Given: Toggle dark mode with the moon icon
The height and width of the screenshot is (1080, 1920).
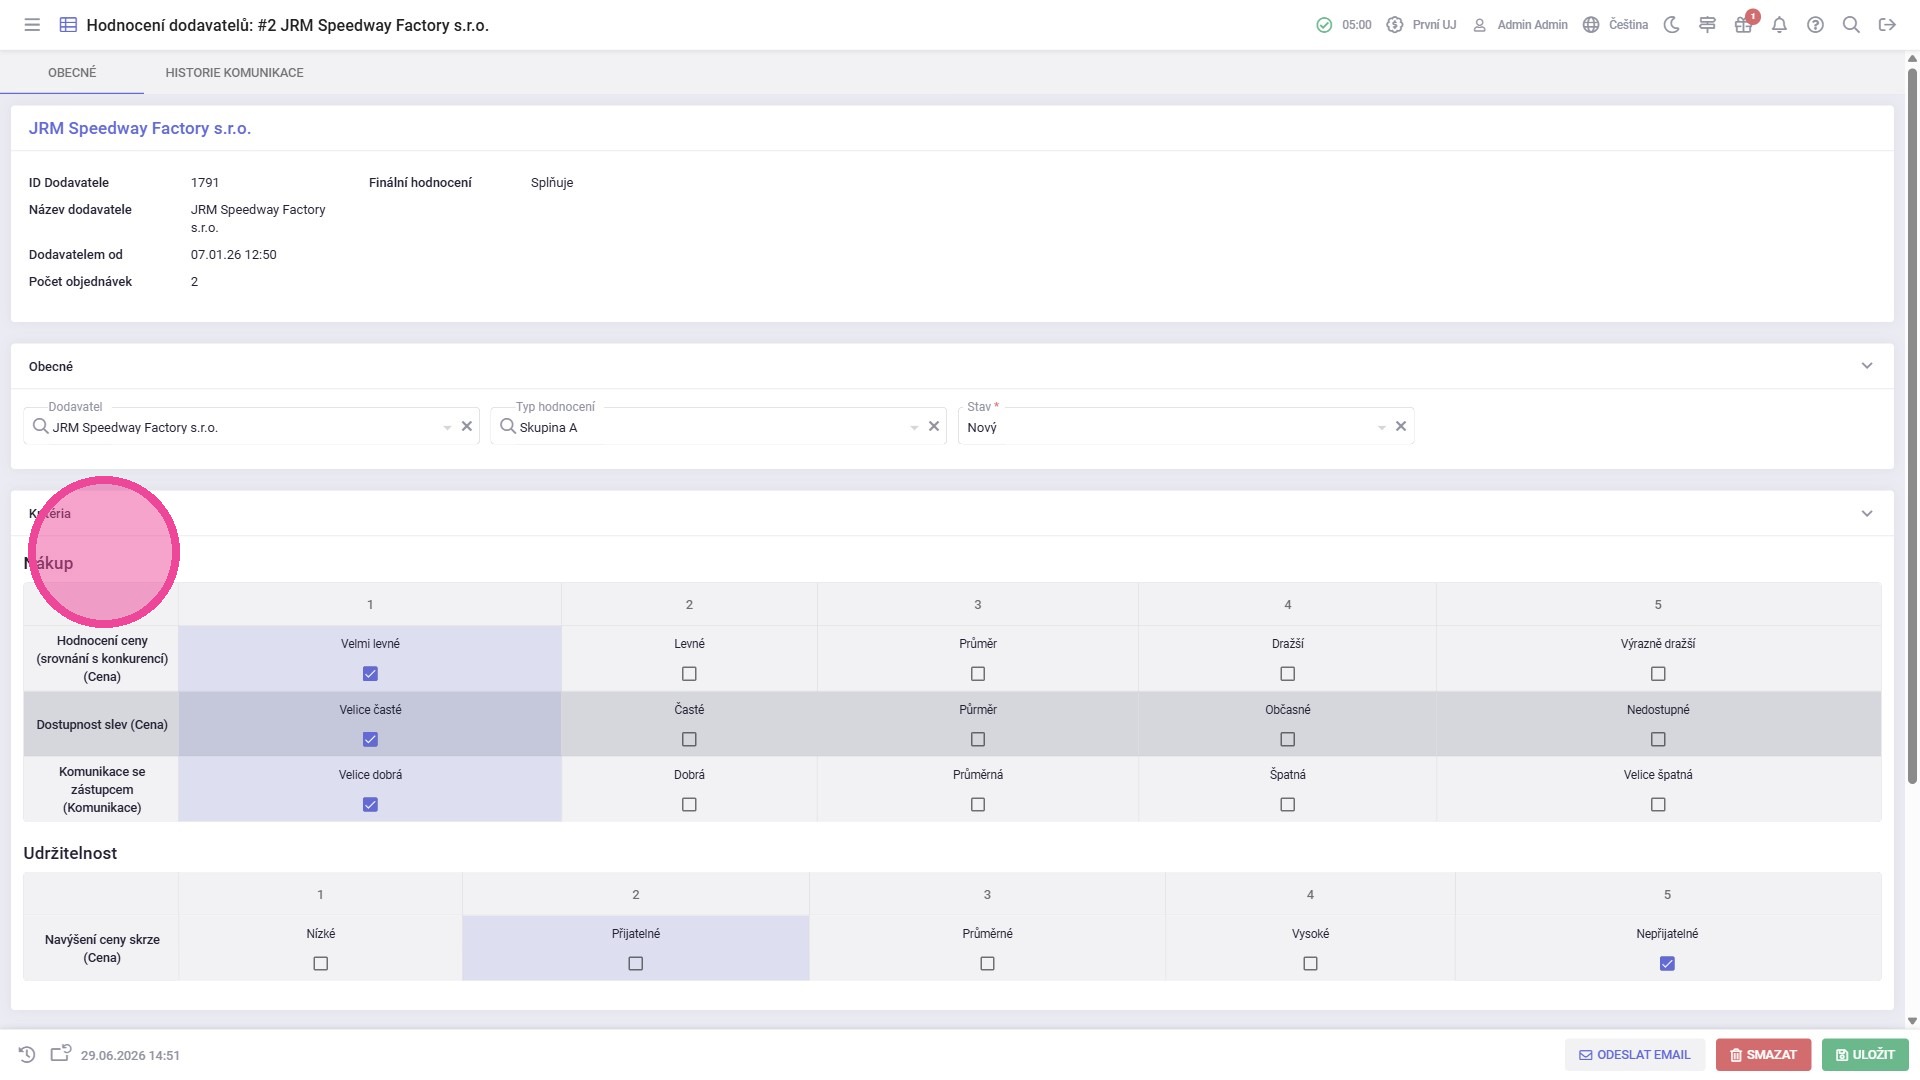Looking at the screenshot, I should point(1671,25).
